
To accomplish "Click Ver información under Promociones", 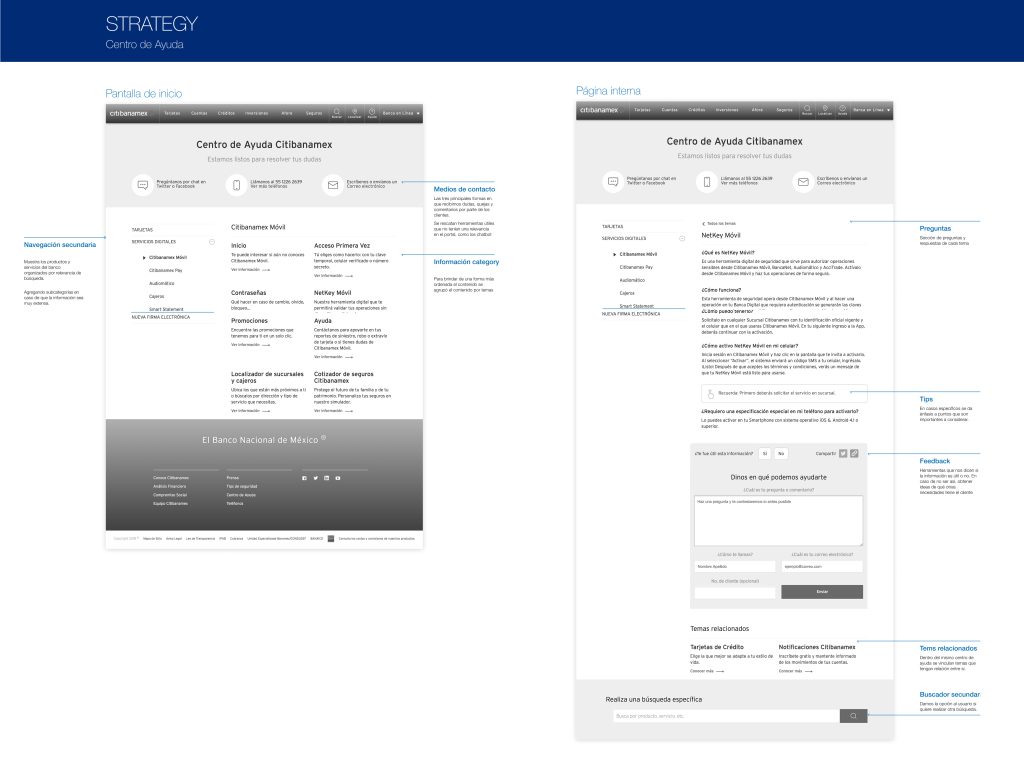I will click(250, 345).
